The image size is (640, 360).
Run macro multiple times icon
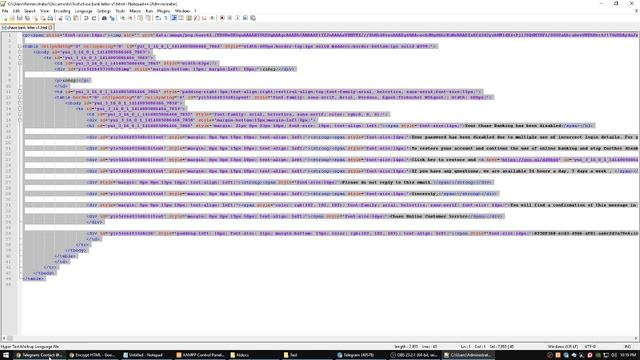[x=245, y=18]
